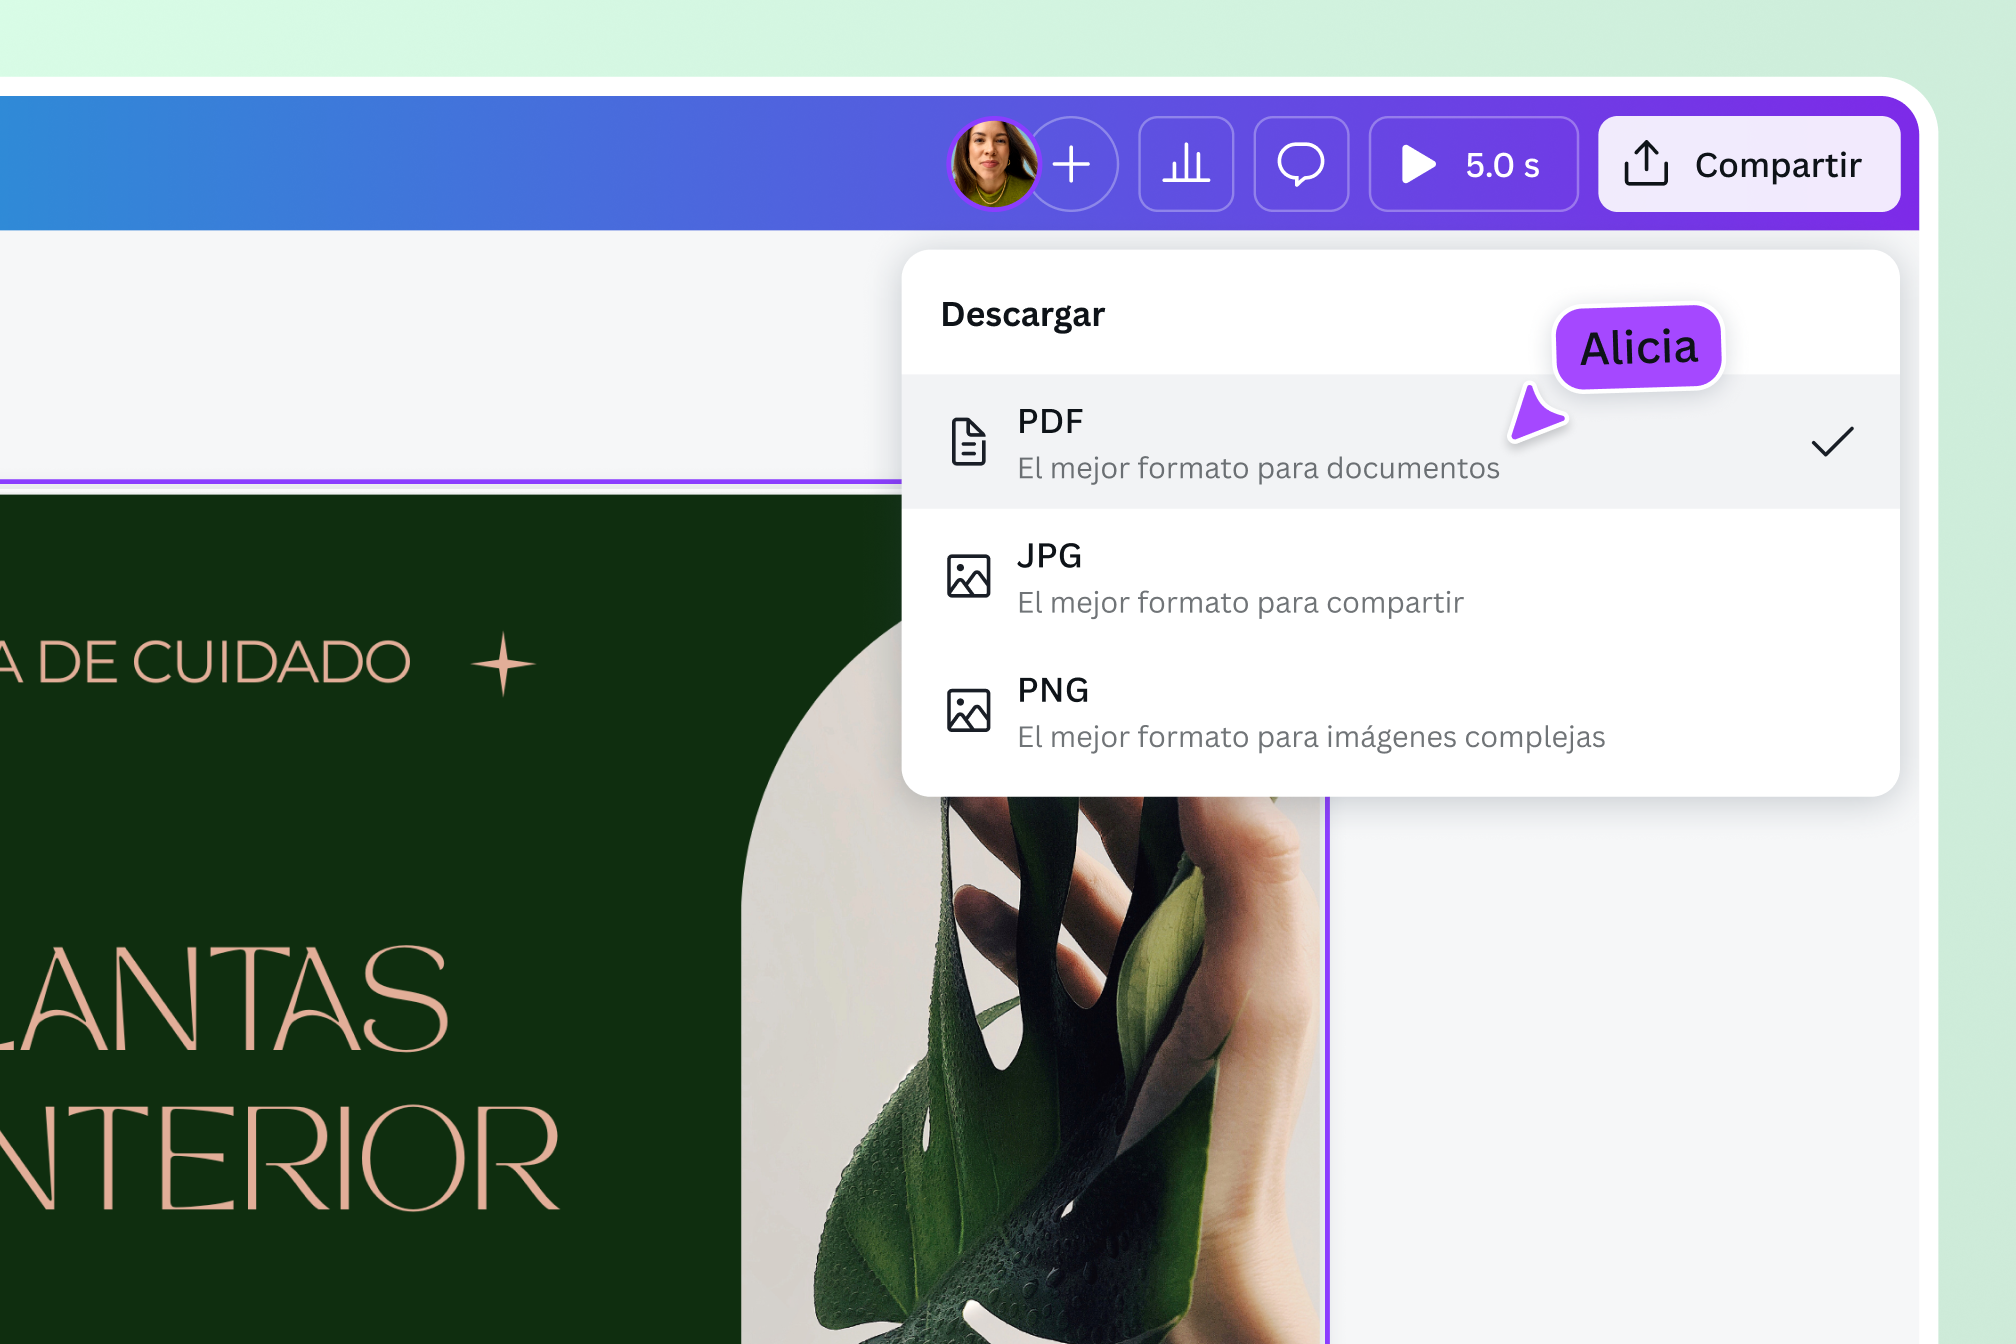
Task: Select the sparkle star graphic element
Action: (503, 663)
